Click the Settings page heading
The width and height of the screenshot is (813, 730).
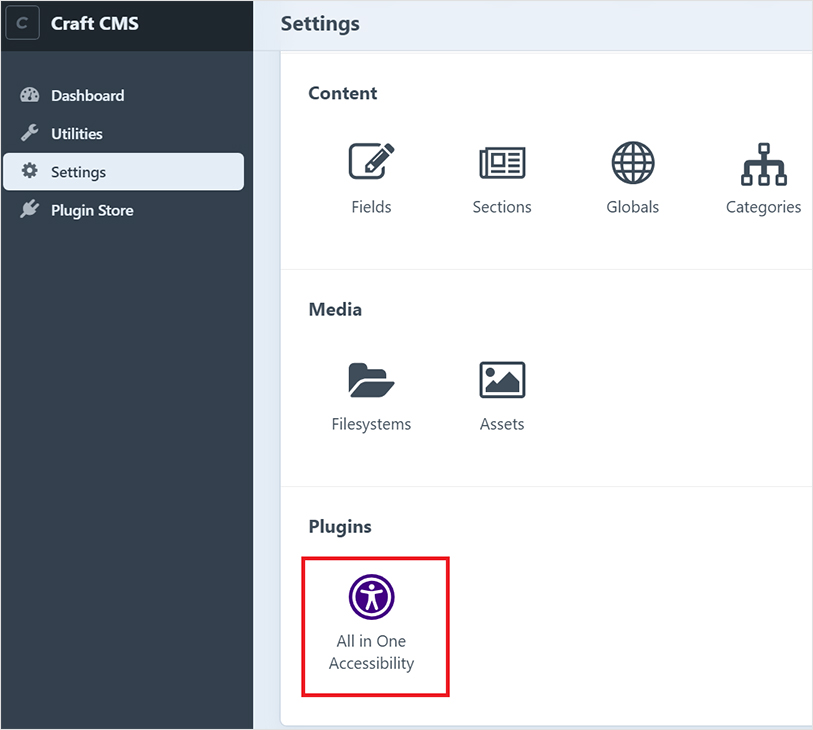[x=320, y=24]
